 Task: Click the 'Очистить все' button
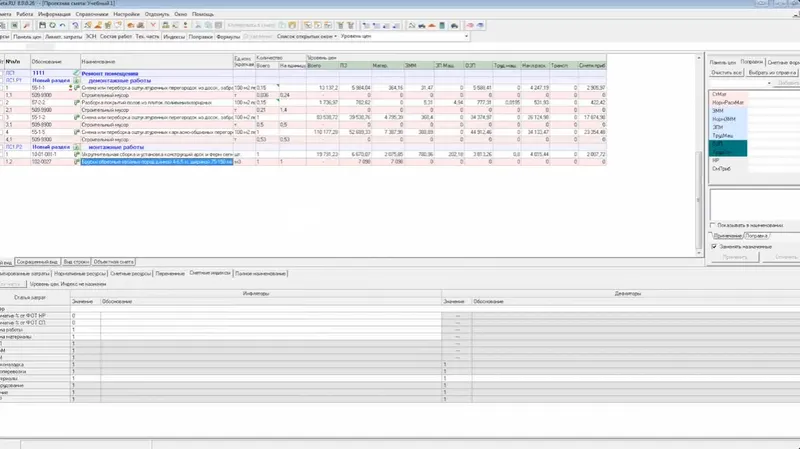coord(727,73)
